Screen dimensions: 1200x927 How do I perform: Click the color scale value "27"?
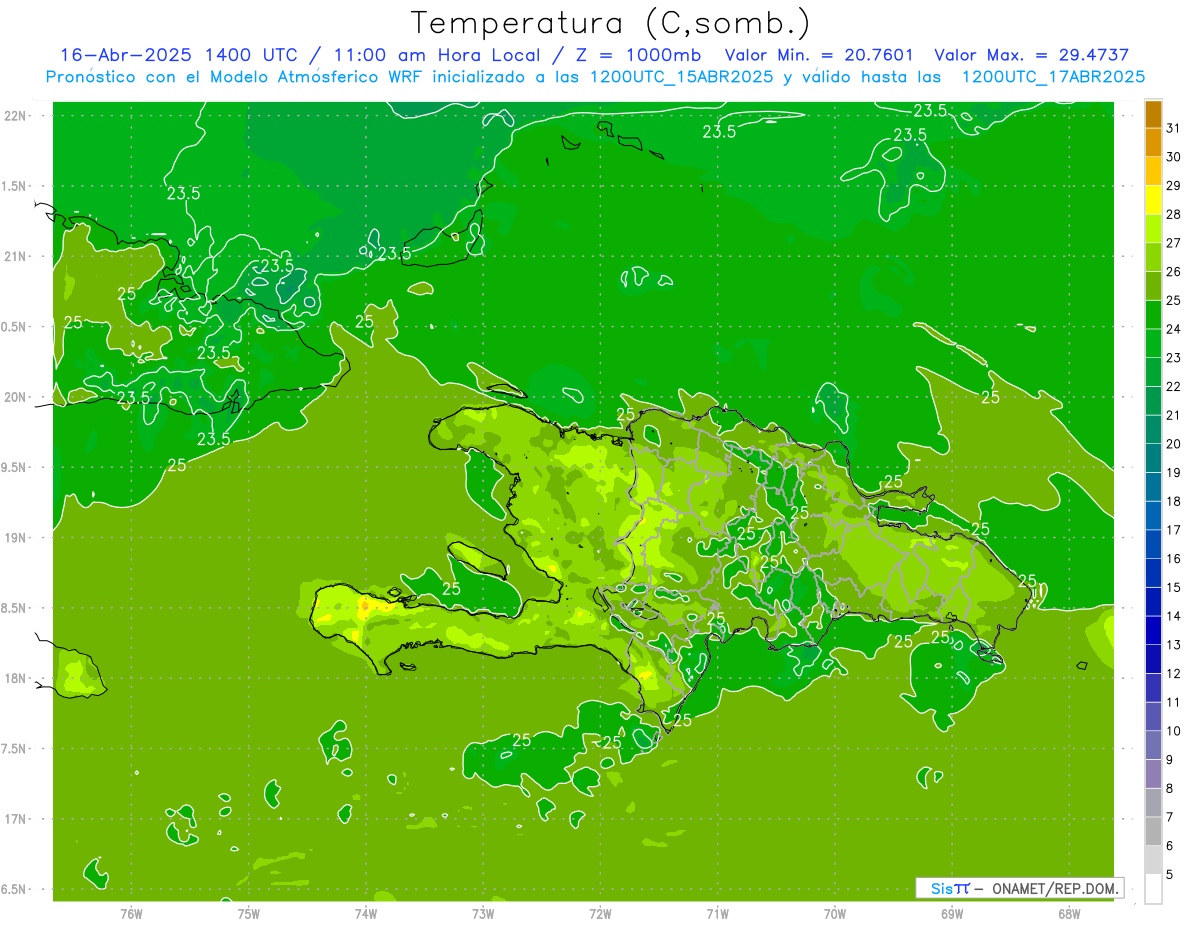(1174, 243)
